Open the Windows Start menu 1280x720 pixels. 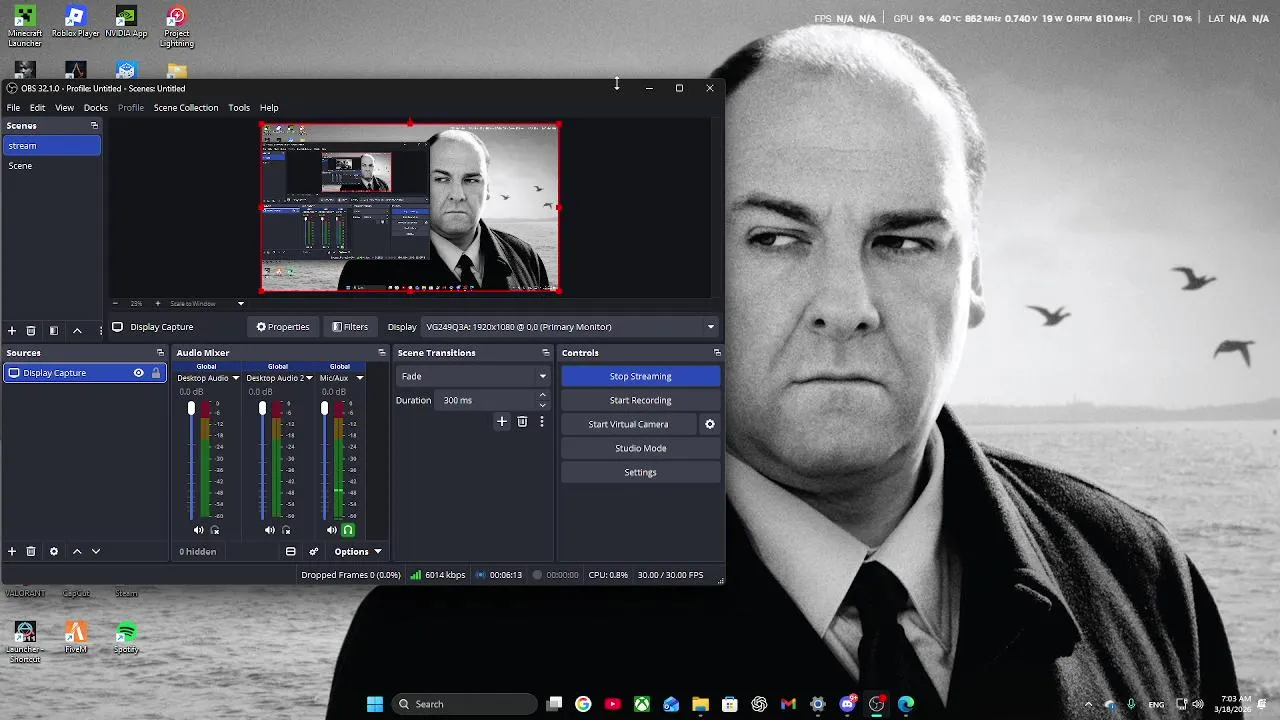(375, 704)
